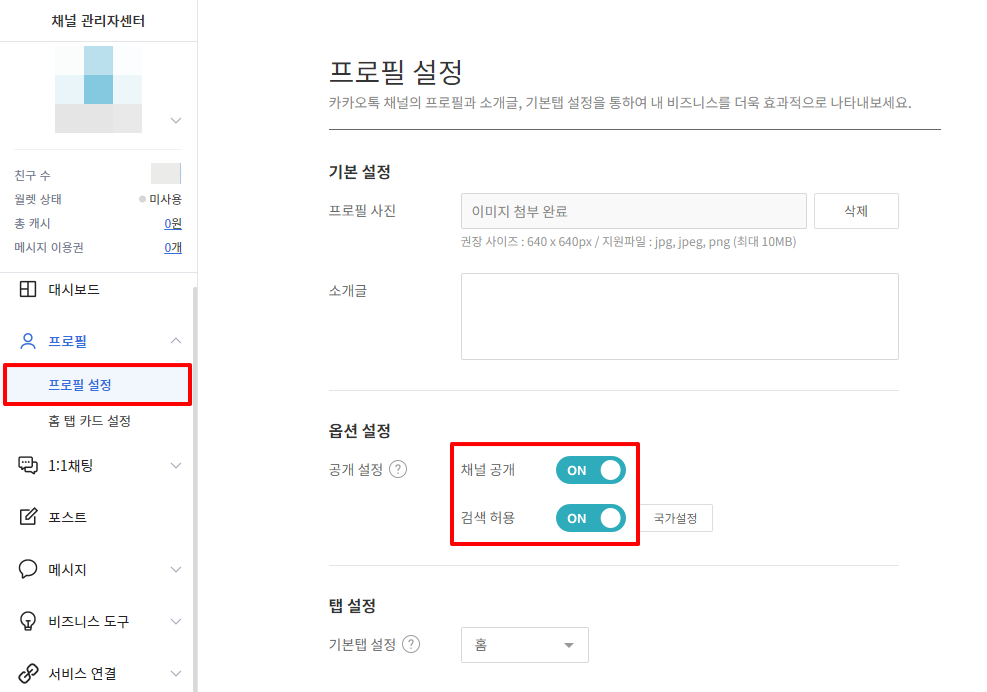Open 홈 탭 카드 설정 menu item
This screenshot has height=692, width=987.
tap(90, 421)
